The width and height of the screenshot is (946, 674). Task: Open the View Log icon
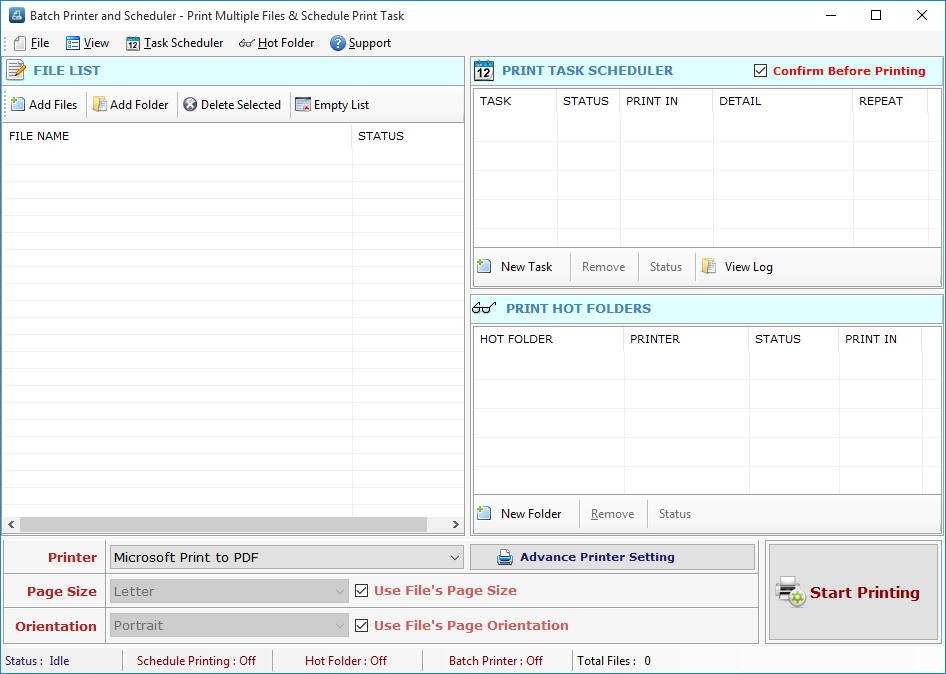point(710,266)
